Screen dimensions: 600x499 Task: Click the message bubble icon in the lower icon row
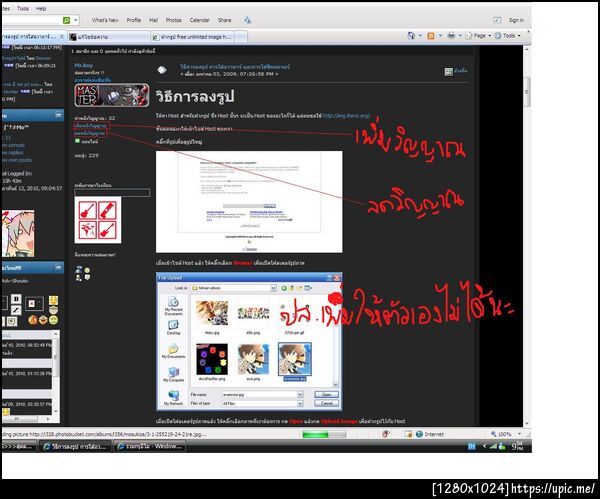click(87, 278)
